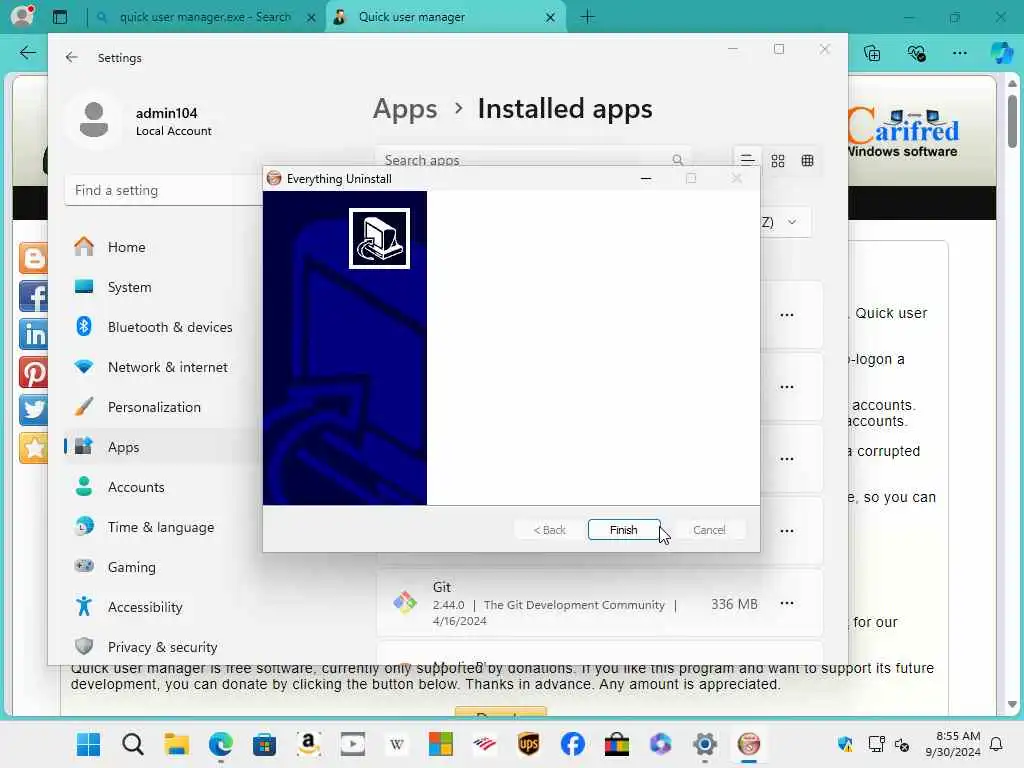Open the sort-by dropdown ending in Z)

786,222
